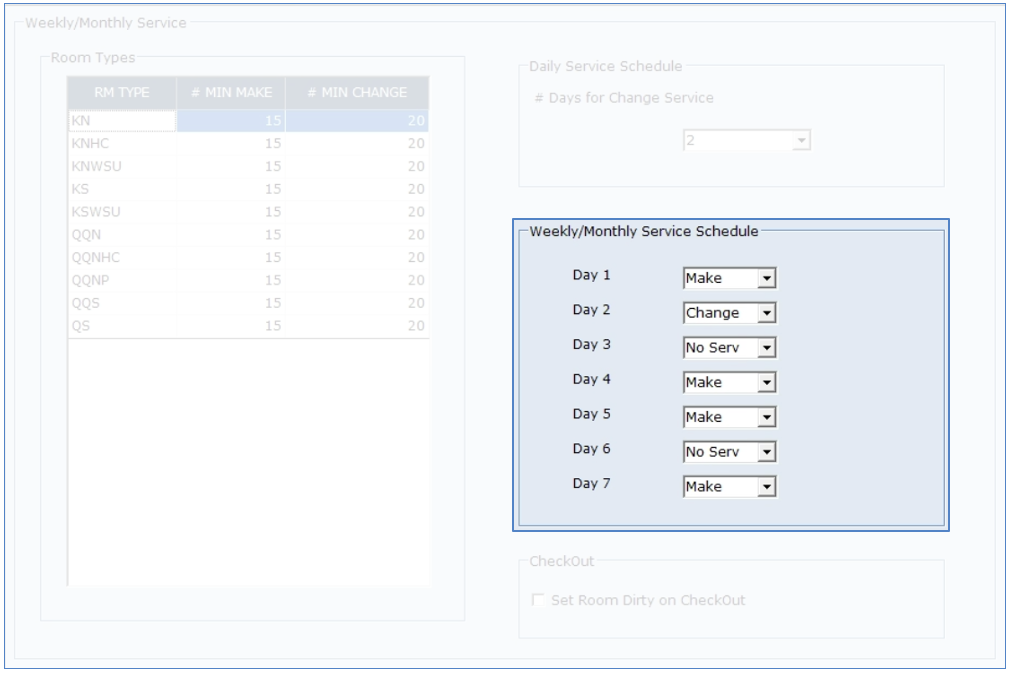Click the RM TYPE column header
The height and width of the screenshot is (673, 1010).
click(x=122, y=93)
